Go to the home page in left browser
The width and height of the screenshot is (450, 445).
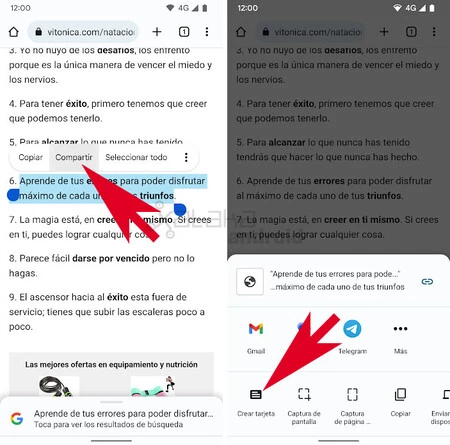pyautogui.click(x=14, y=32)
